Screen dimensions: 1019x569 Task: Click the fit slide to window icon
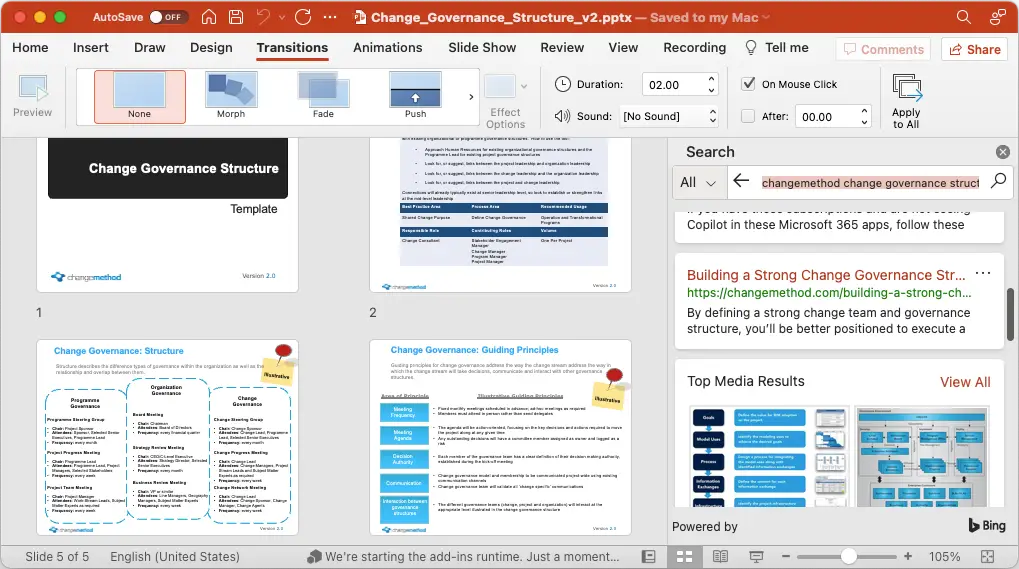(987, 557)
